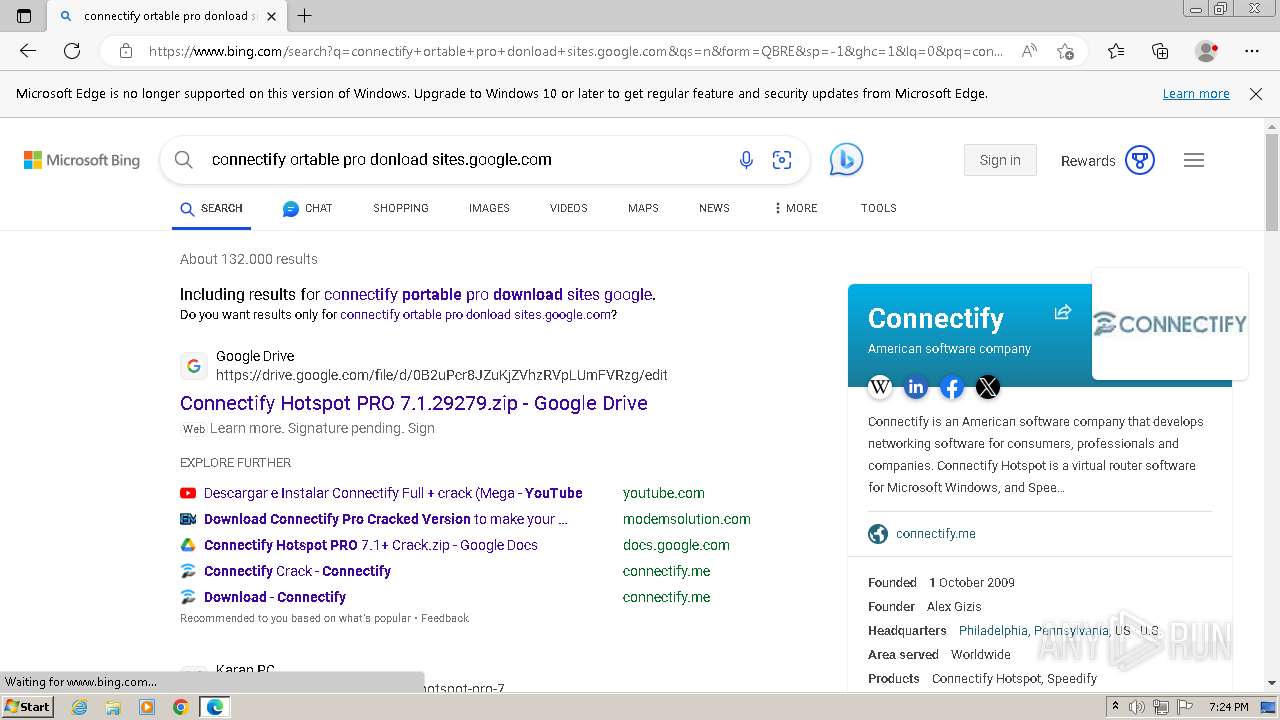Click the browser back arrow
The height and width of the screenshot is (720, 1280).
pos(28,51)
